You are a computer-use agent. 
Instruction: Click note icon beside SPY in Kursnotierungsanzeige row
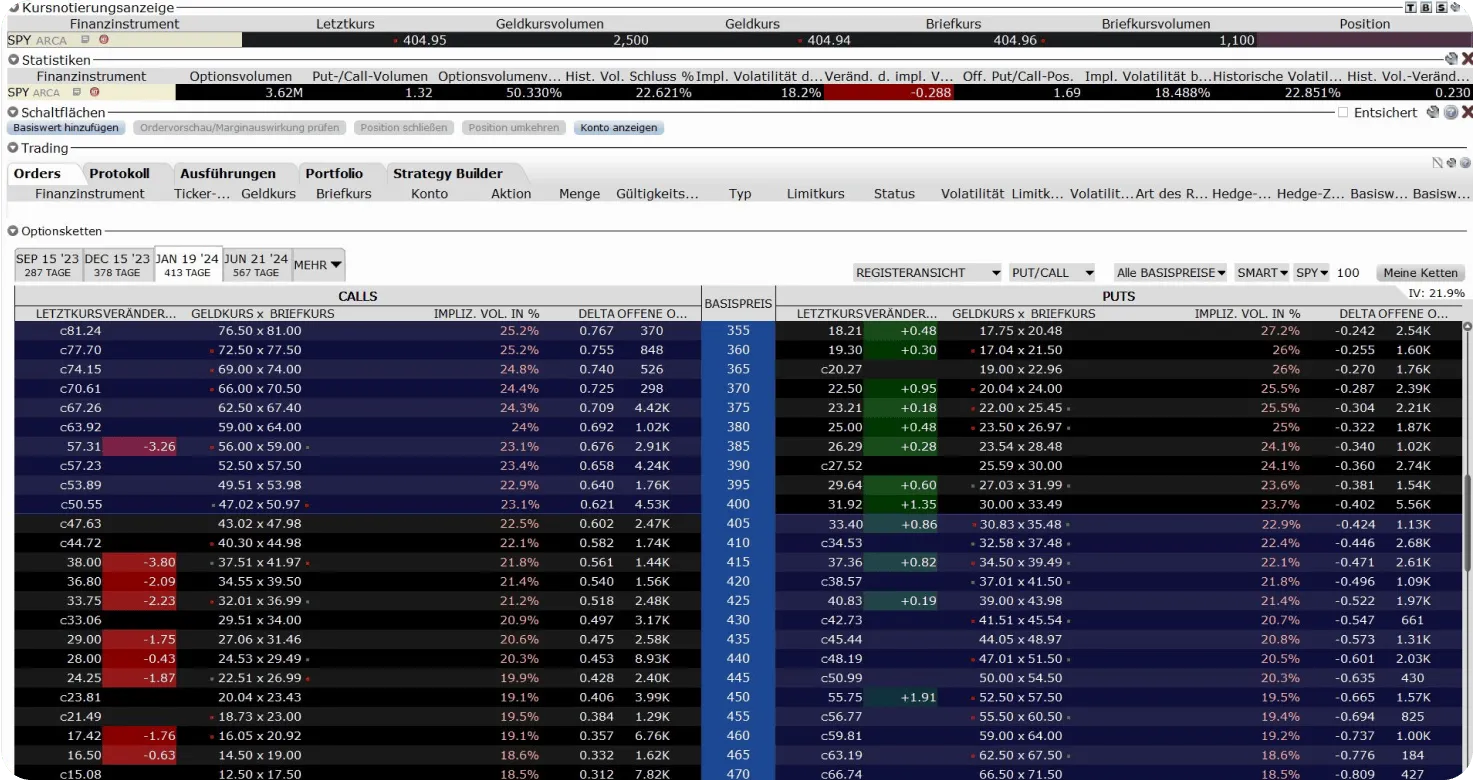pos(85,40)
